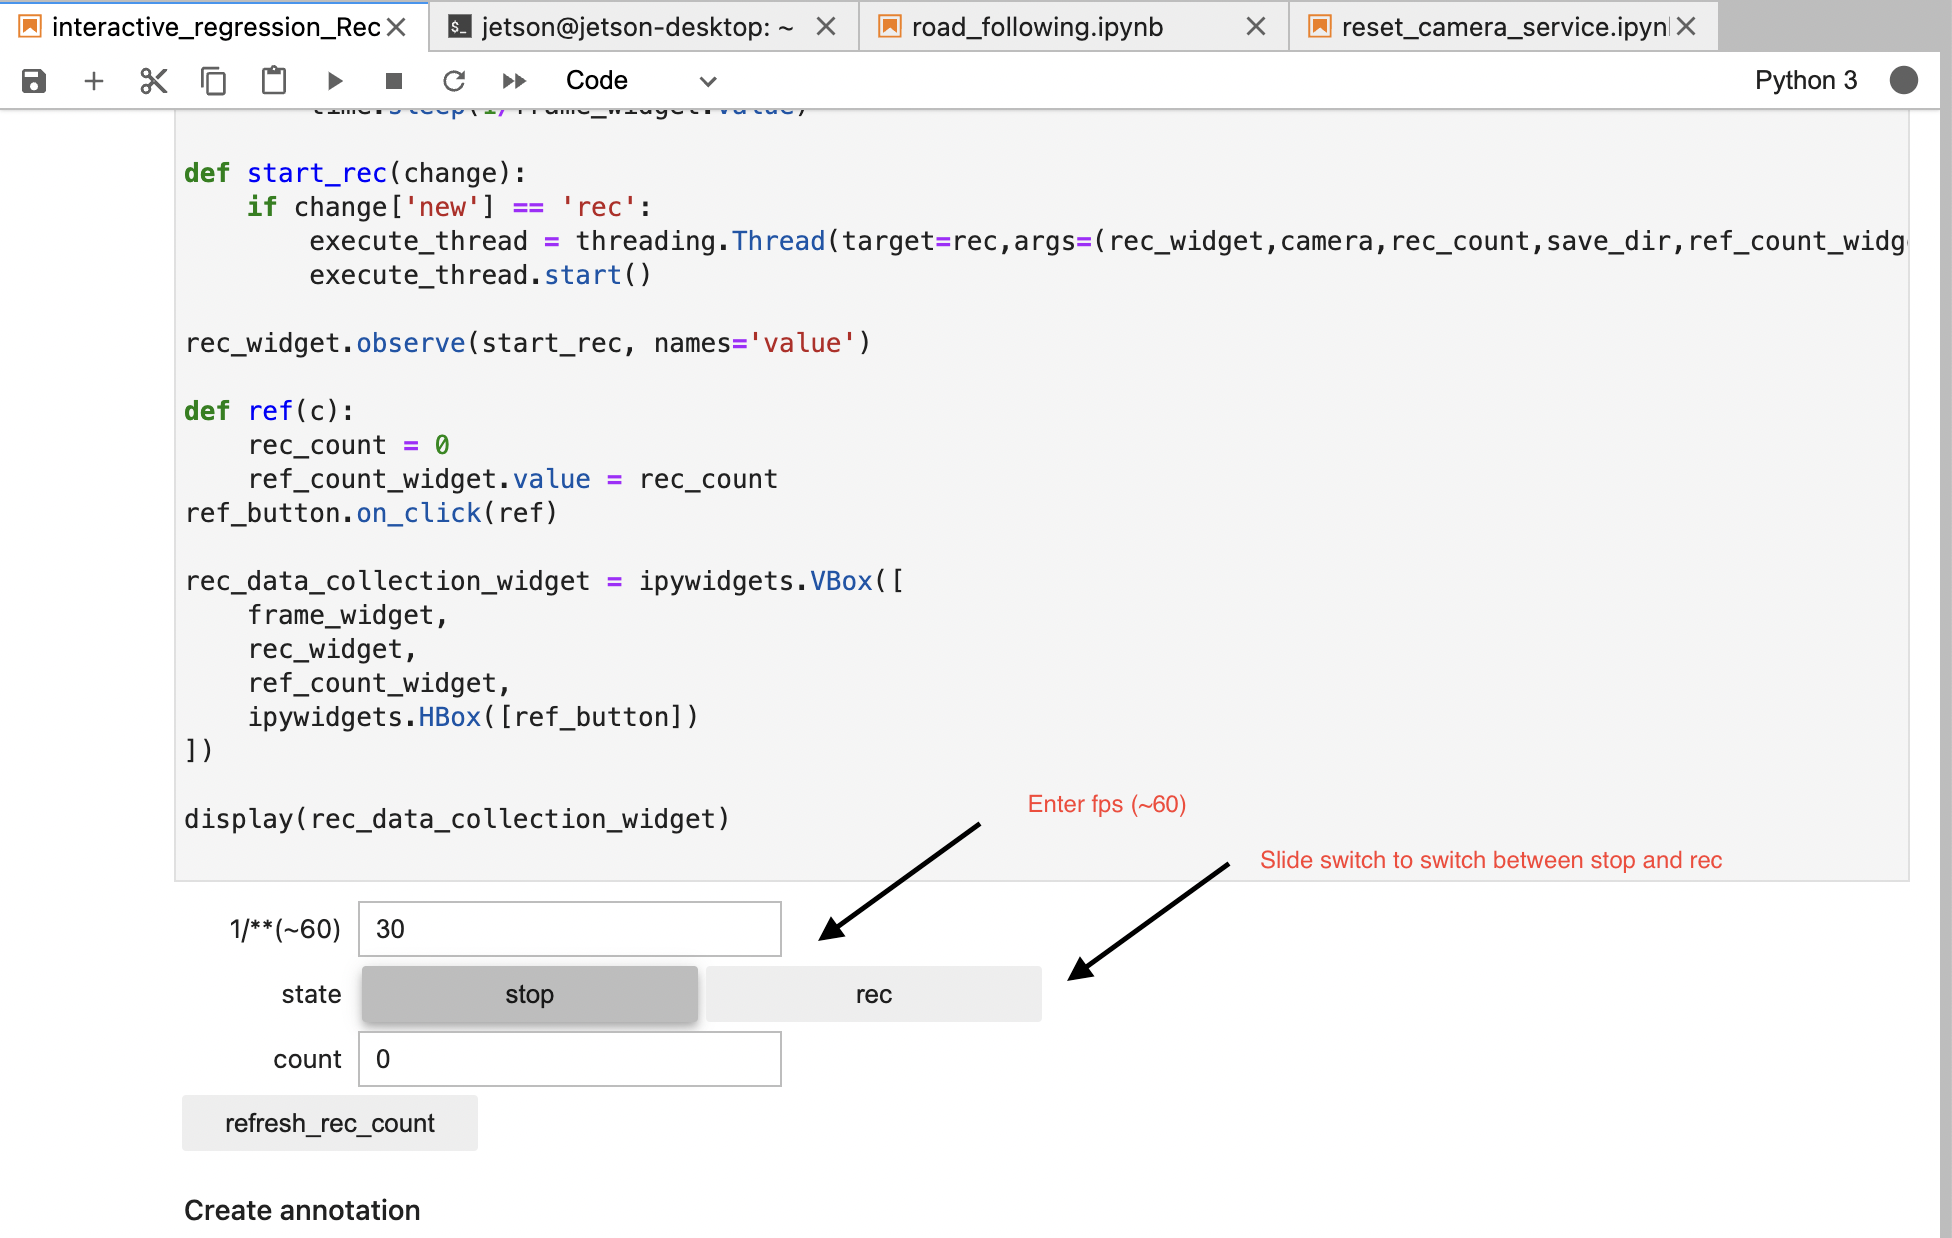Click the fps input field showing 30
1952x1238 pixels.
tap(568, 928)
